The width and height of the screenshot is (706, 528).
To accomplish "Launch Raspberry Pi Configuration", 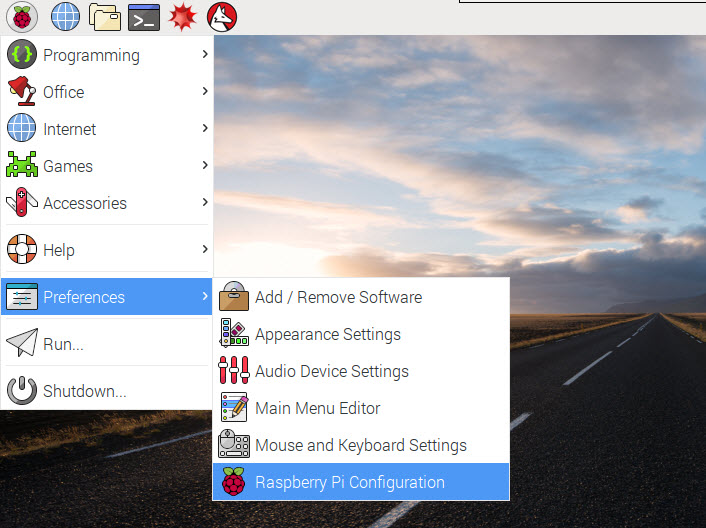I will [x=361, y=481].
